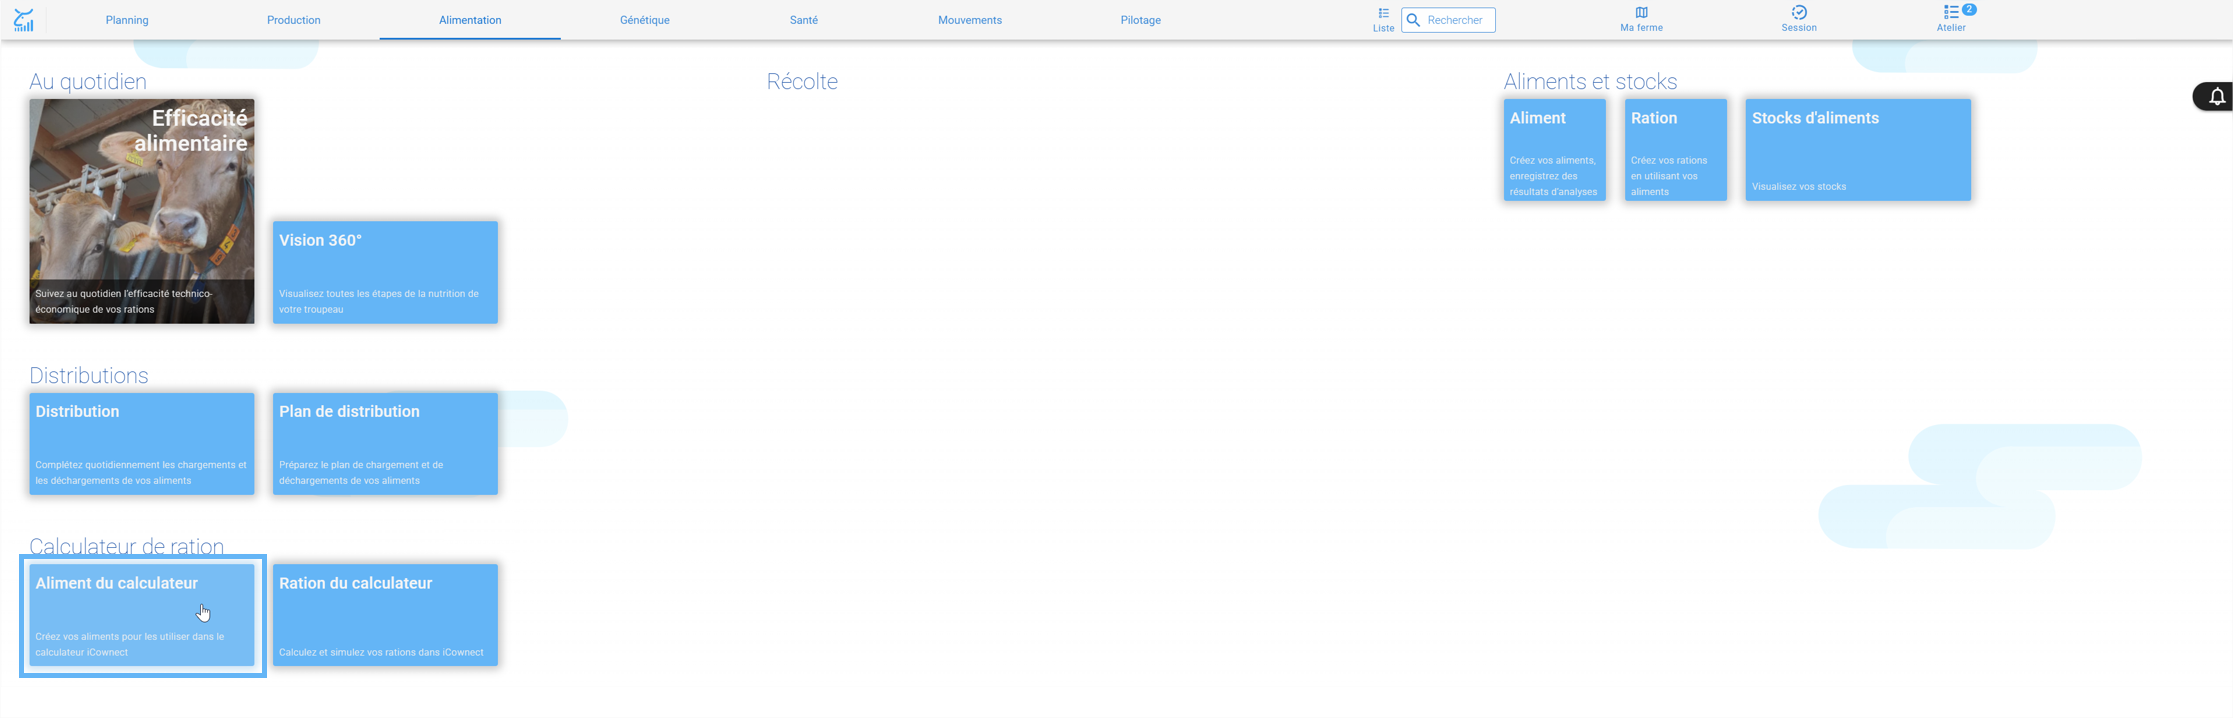Select the Alimentation tab
This screenshot has height=718, width=2233.
click(x=470, y=20)
